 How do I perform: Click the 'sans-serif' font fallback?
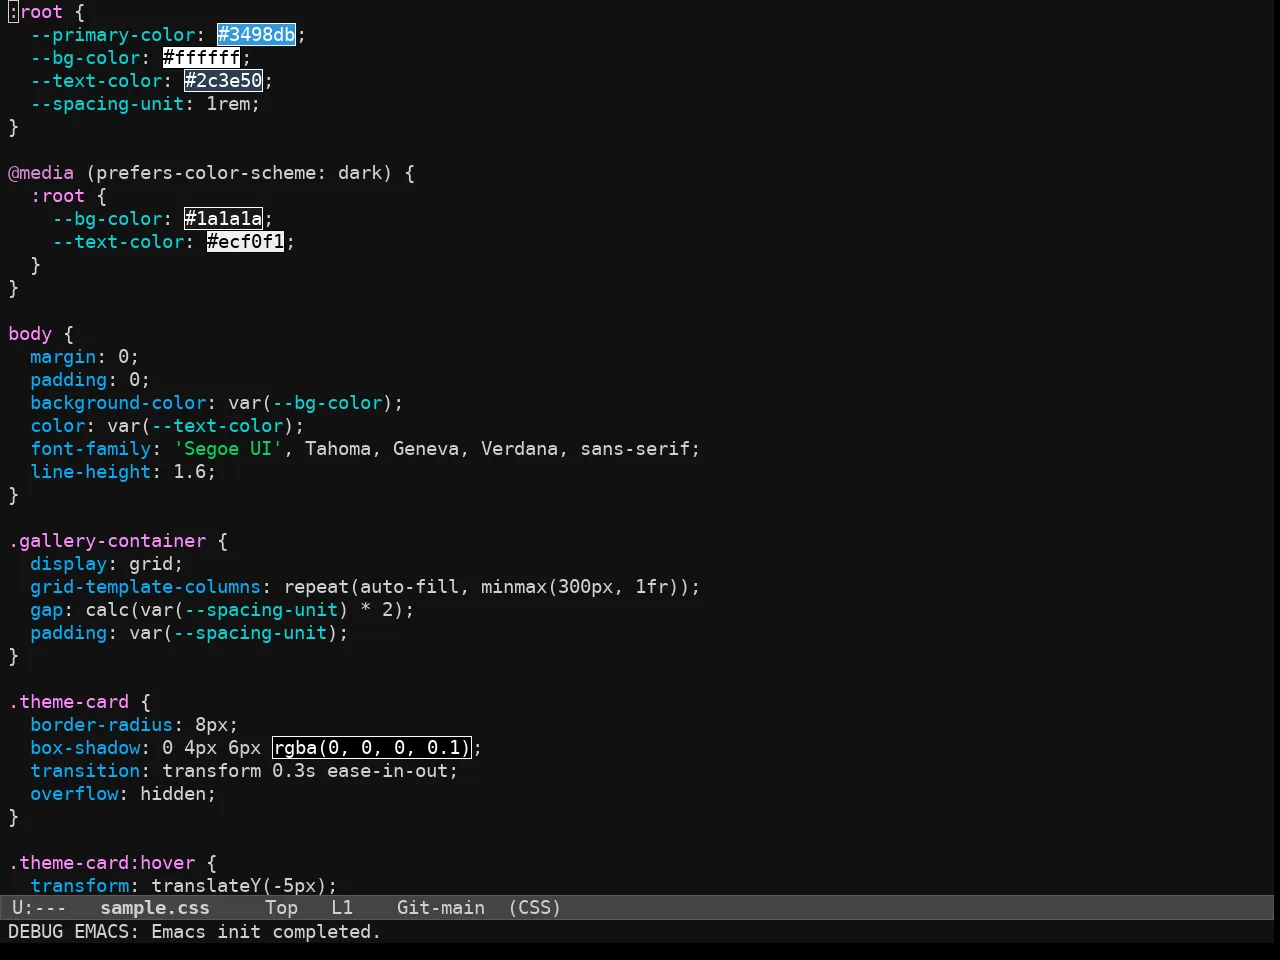point(635,449)
